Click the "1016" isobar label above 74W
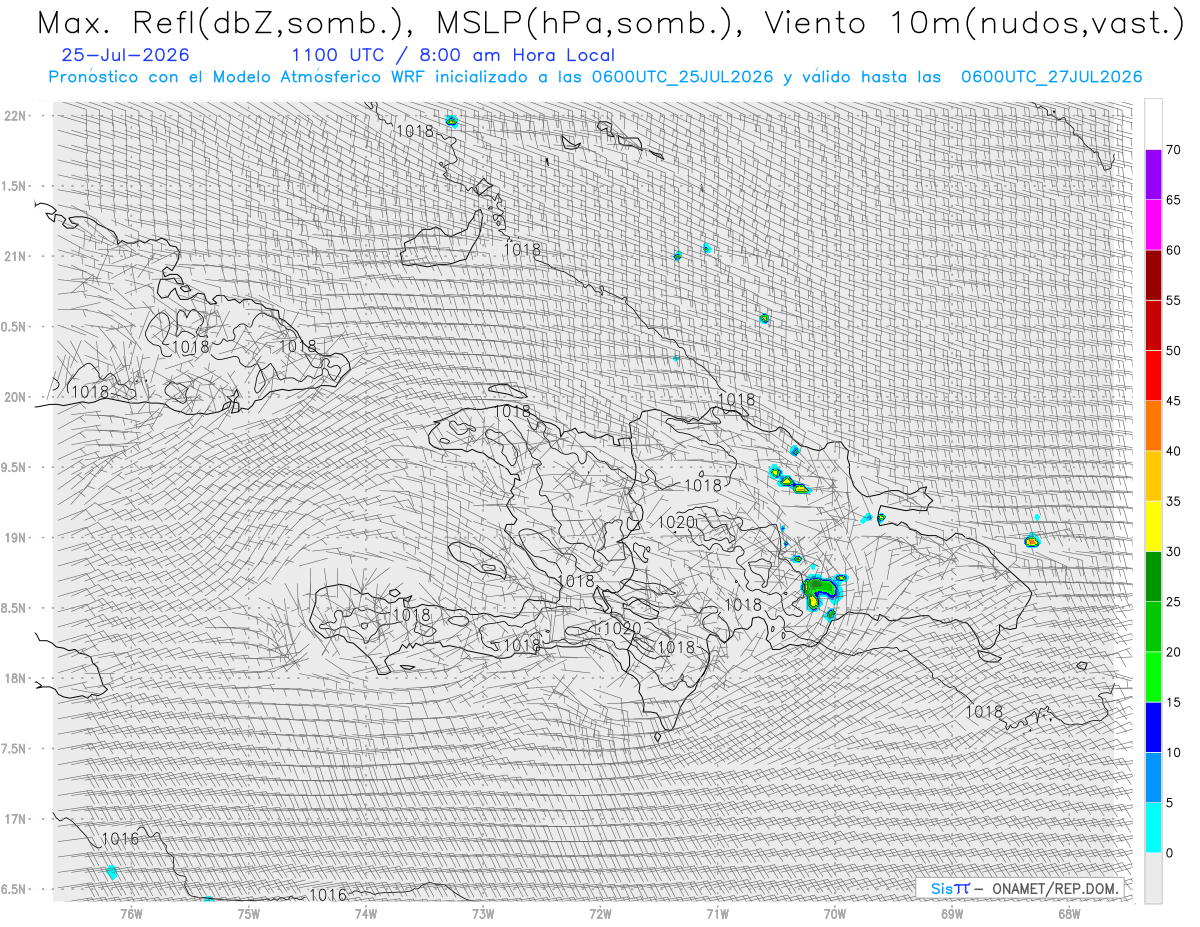 (x=328, y=895)
